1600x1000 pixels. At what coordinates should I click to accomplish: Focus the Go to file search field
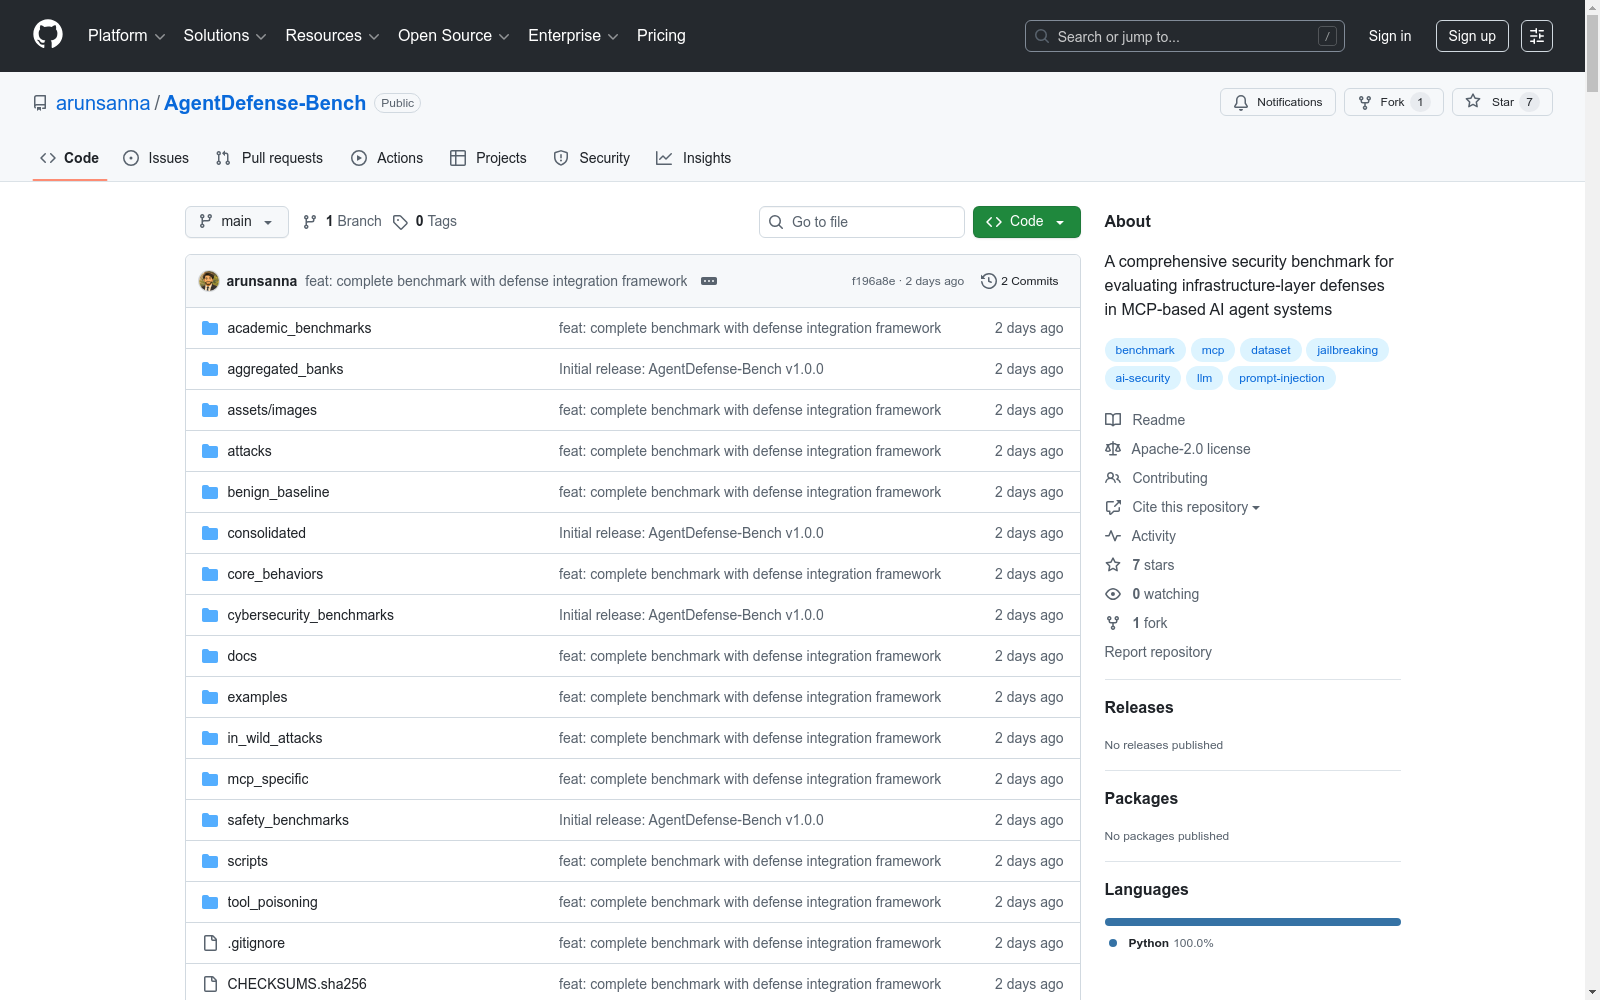(862, 222)
